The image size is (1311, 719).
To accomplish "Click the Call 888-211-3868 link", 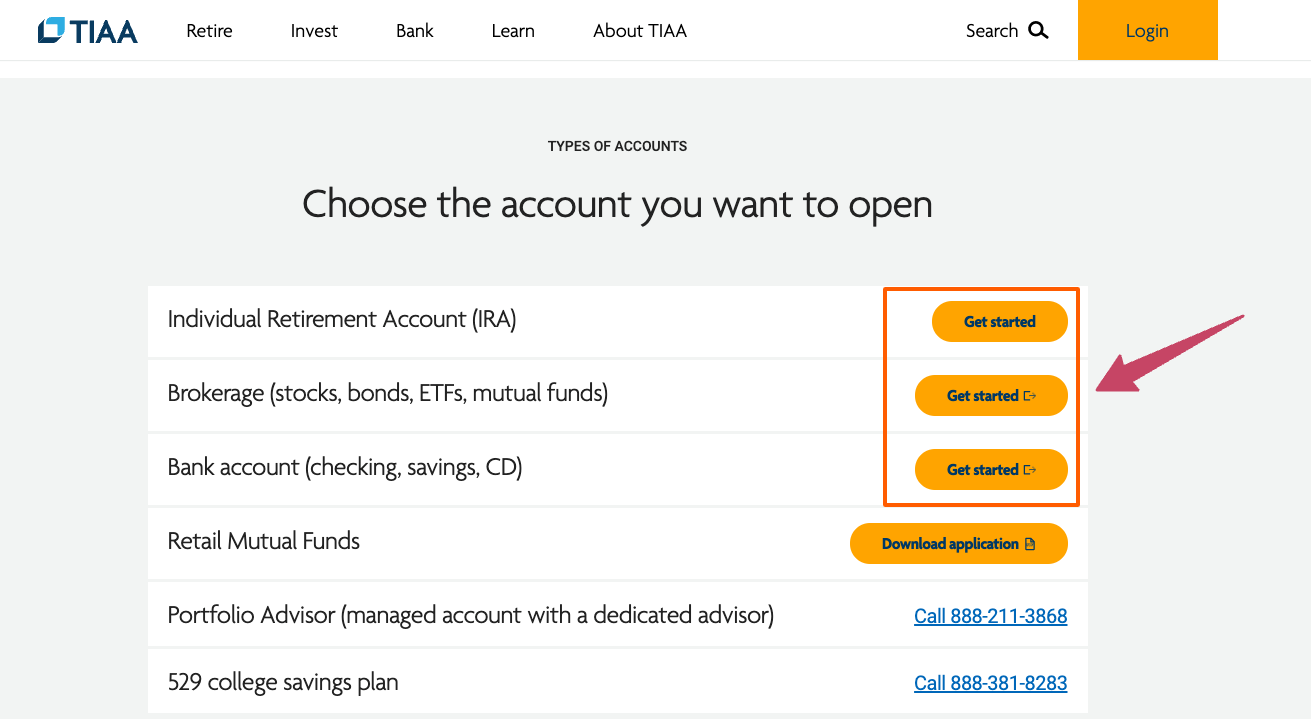I will (991, 616).
